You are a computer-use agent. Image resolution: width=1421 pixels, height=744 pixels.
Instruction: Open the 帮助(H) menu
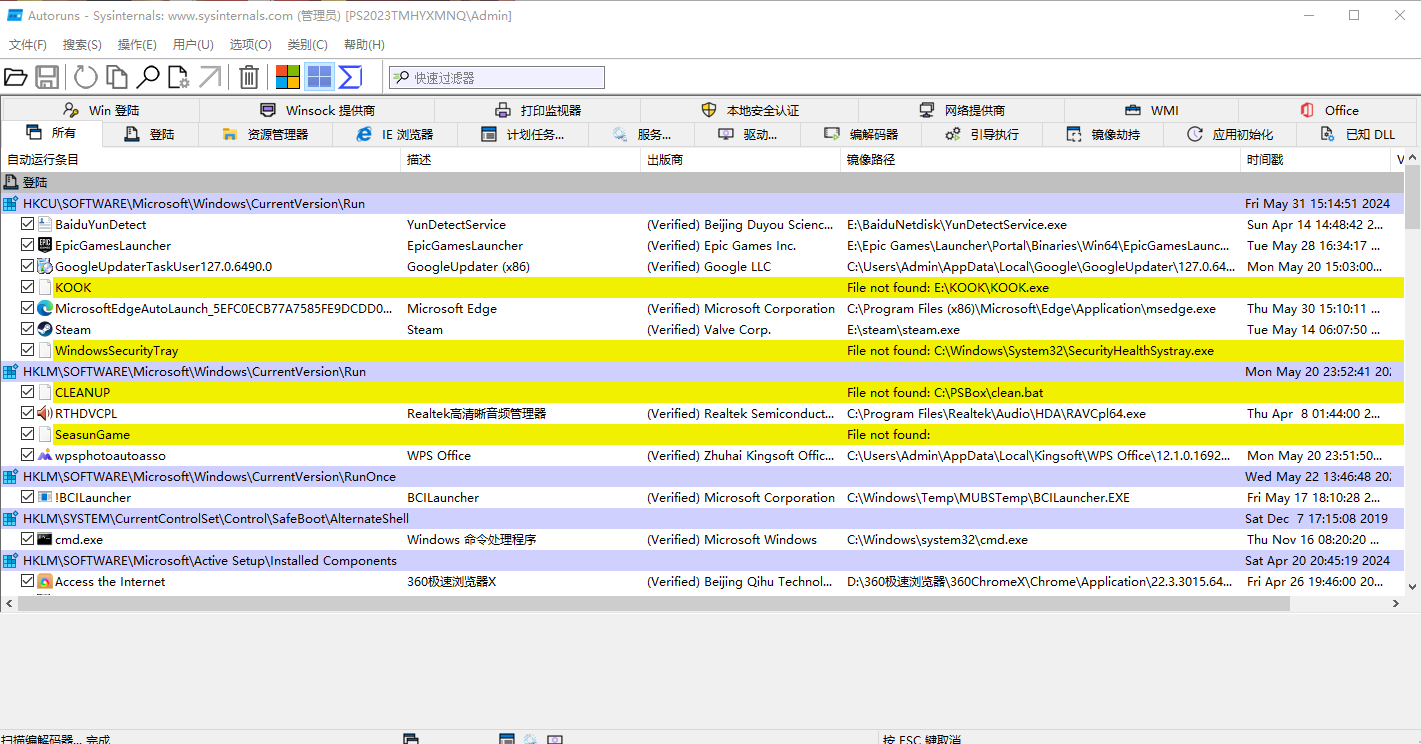click(364, 45)
